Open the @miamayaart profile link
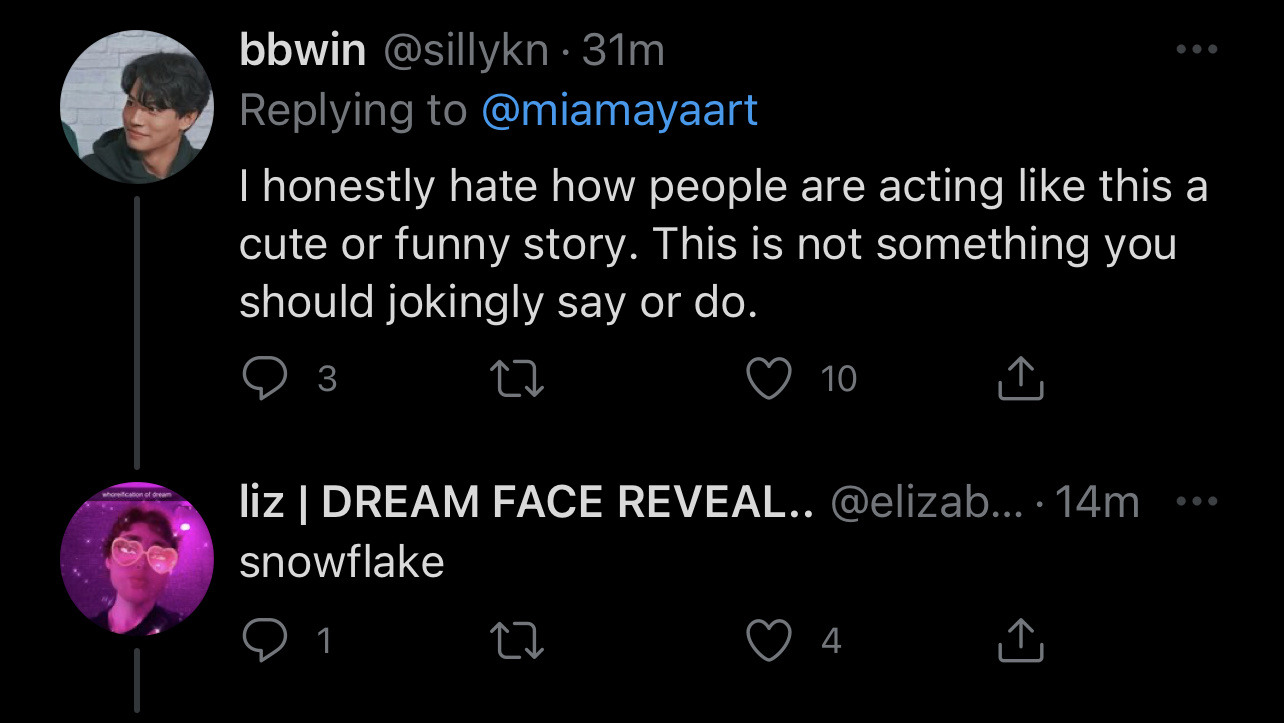 [619, 110]
